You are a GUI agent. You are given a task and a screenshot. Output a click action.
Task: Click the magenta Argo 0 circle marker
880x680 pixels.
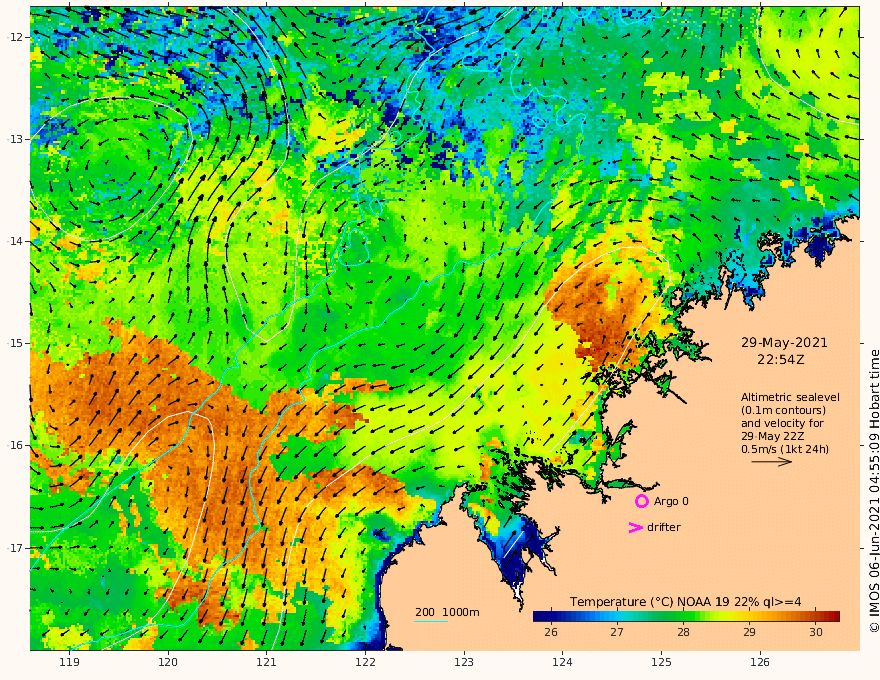(641, 501)
